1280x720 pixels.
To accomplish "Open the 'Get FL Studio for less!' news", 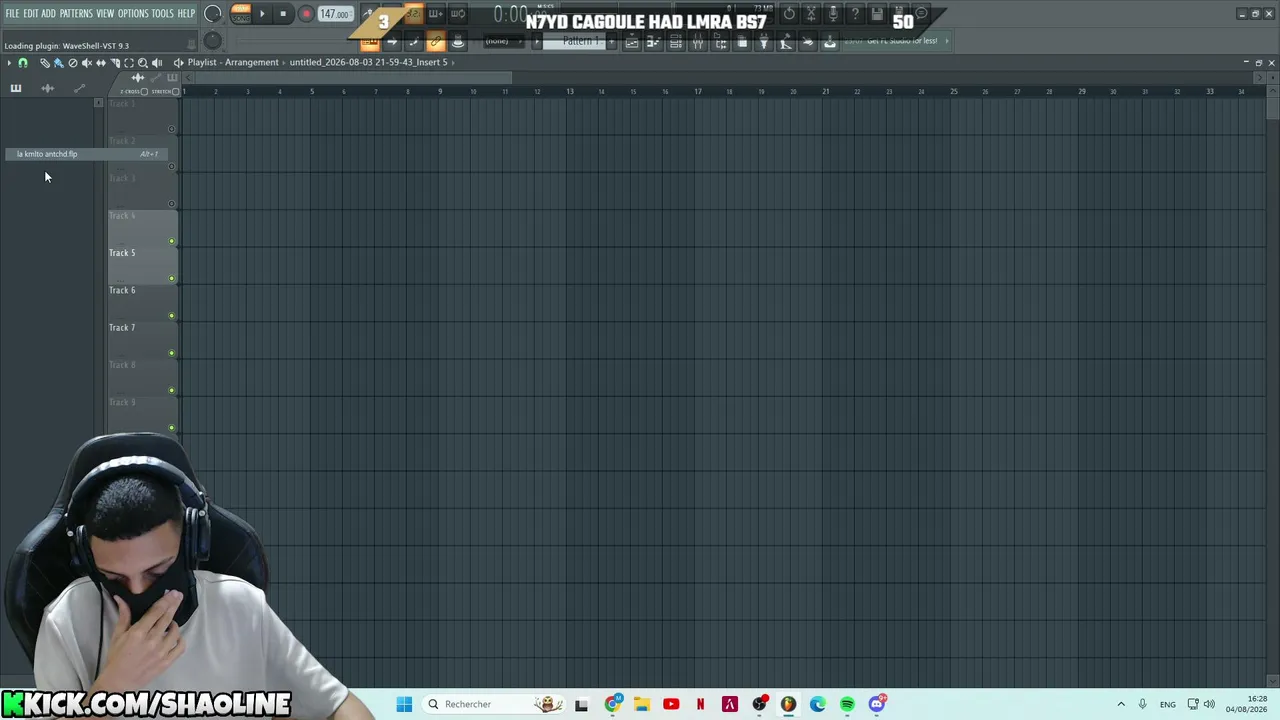I will [x=902, y=41].
